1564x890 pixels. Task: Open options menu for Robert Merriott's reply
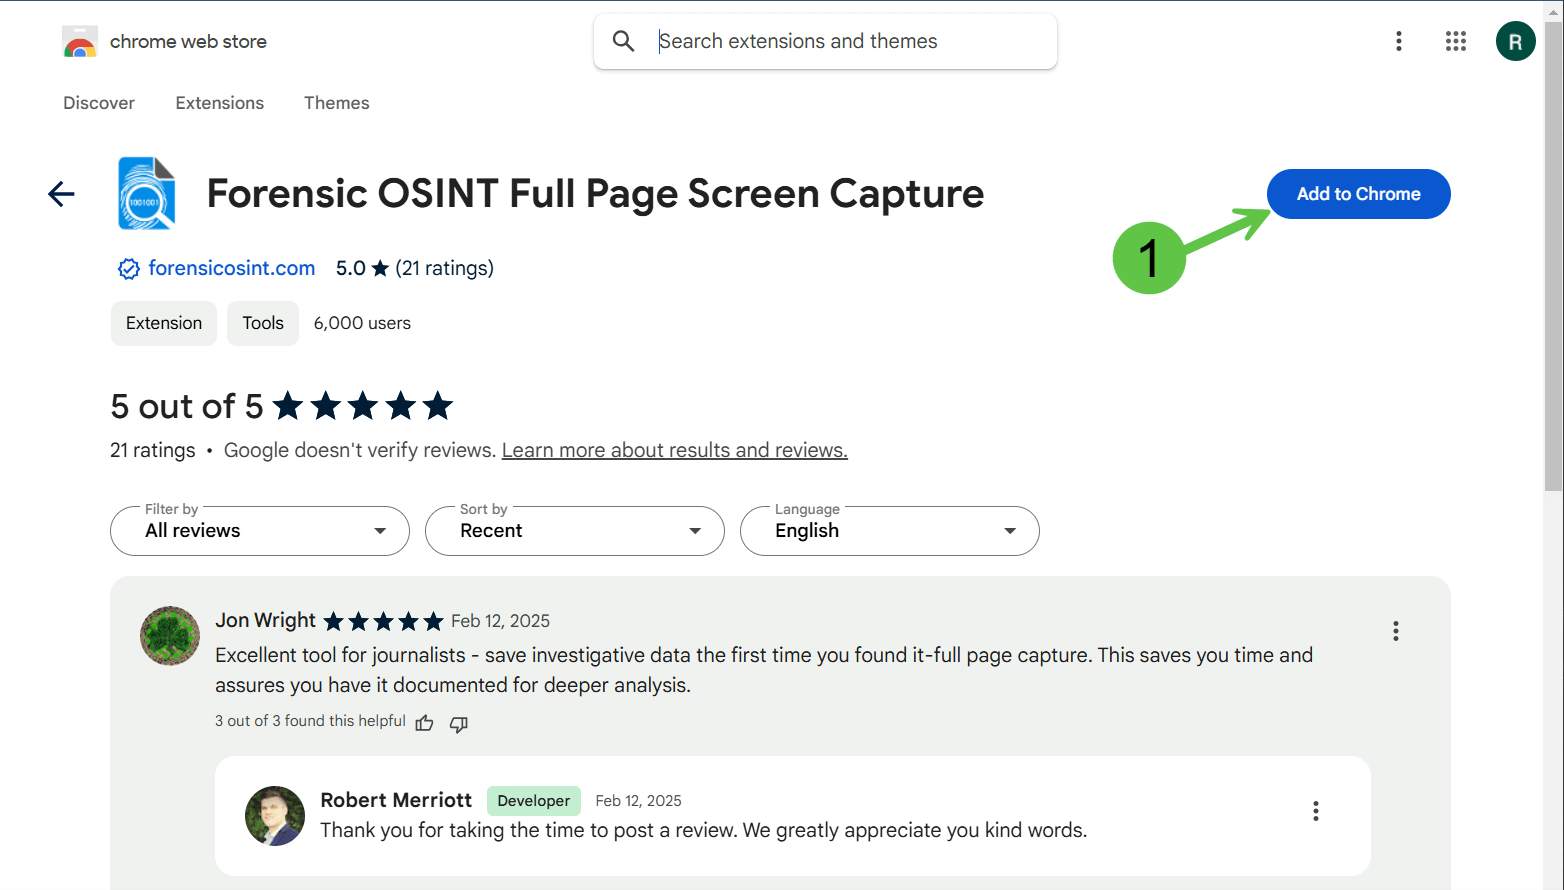[x=1315, y=811]
